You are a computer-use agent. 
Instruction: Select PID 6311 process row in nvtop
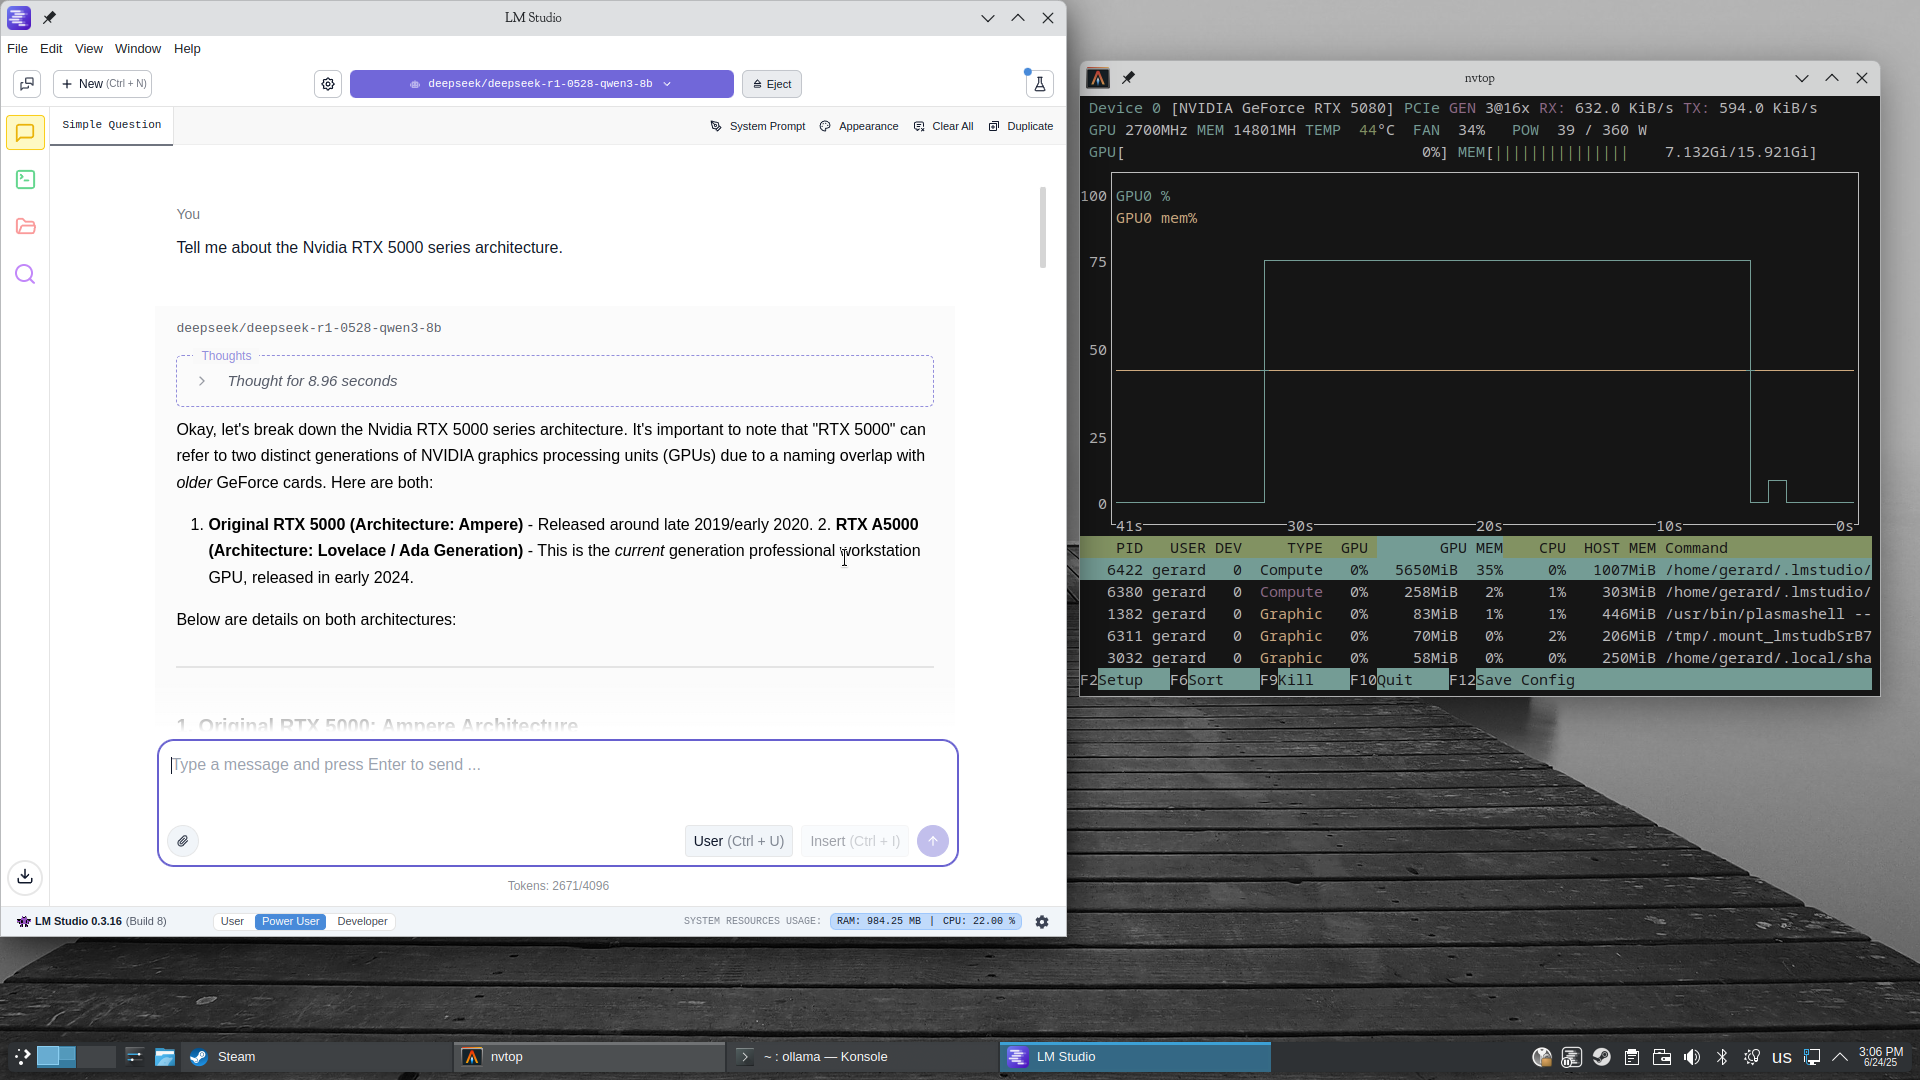point(1476,636)
